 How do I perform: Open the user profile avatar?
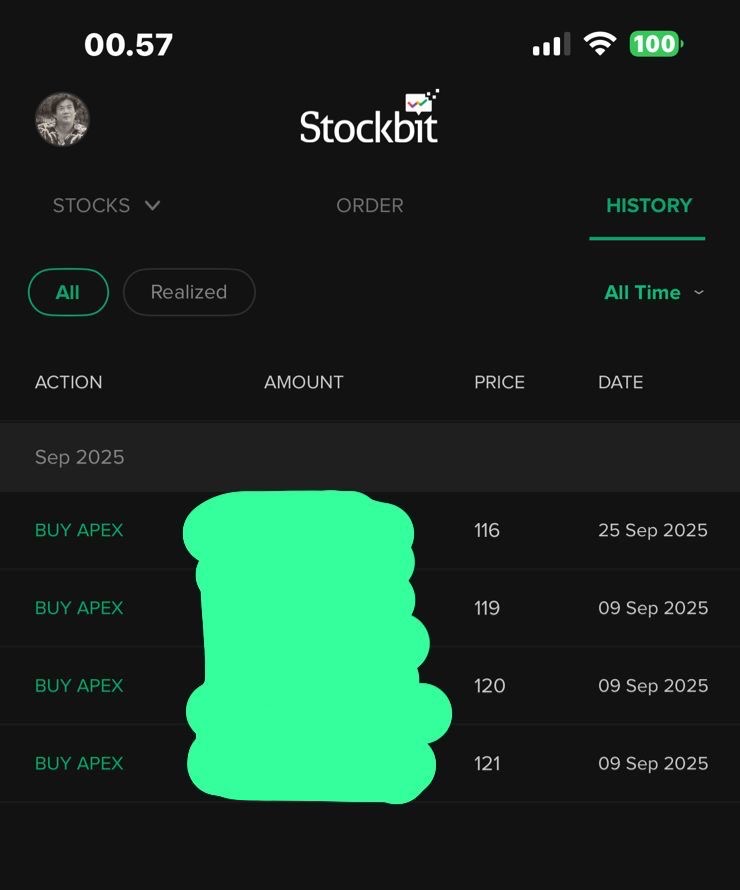coord(62,120)
